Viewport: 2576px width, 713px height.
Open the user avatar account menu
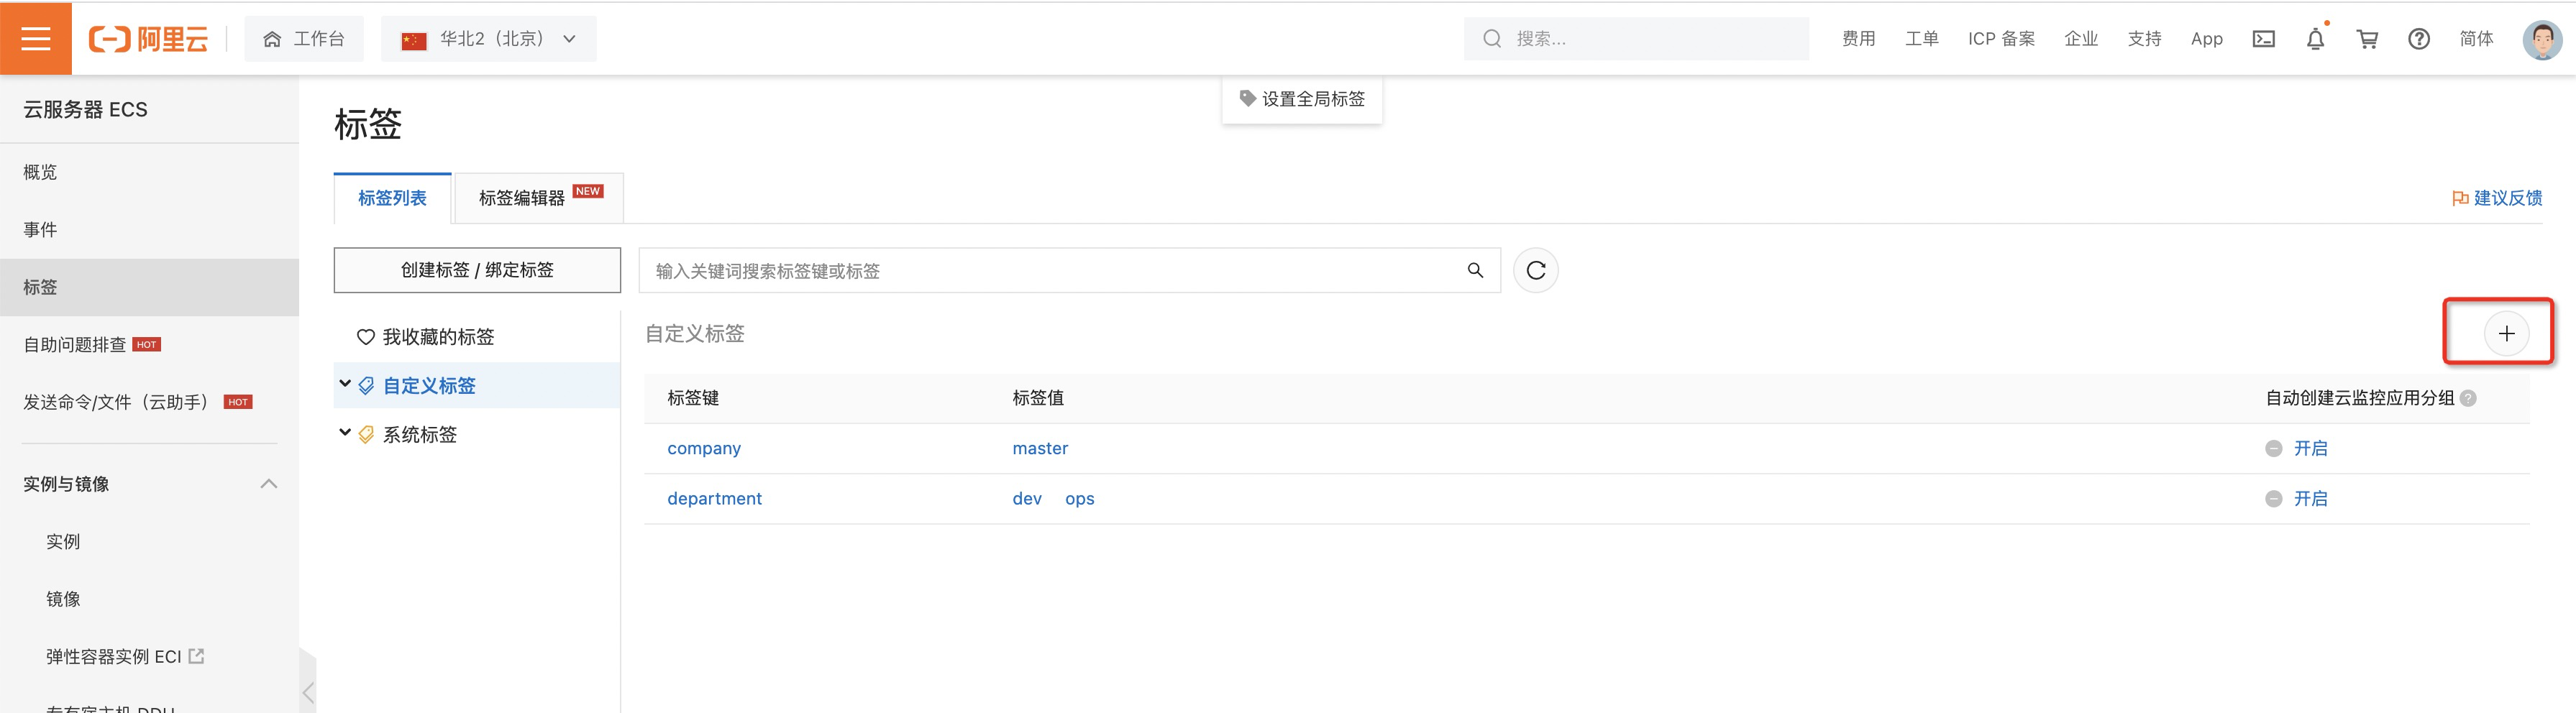pos(2542,39)
